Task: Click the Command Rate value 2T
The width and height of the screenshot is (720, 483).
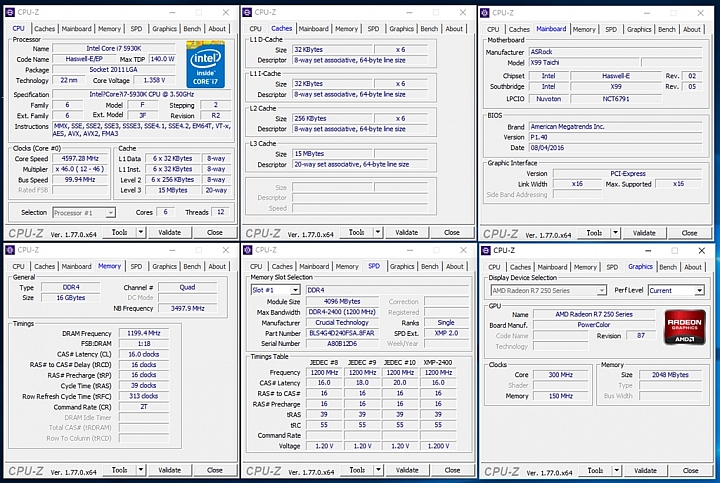Action: pos(144,407)
